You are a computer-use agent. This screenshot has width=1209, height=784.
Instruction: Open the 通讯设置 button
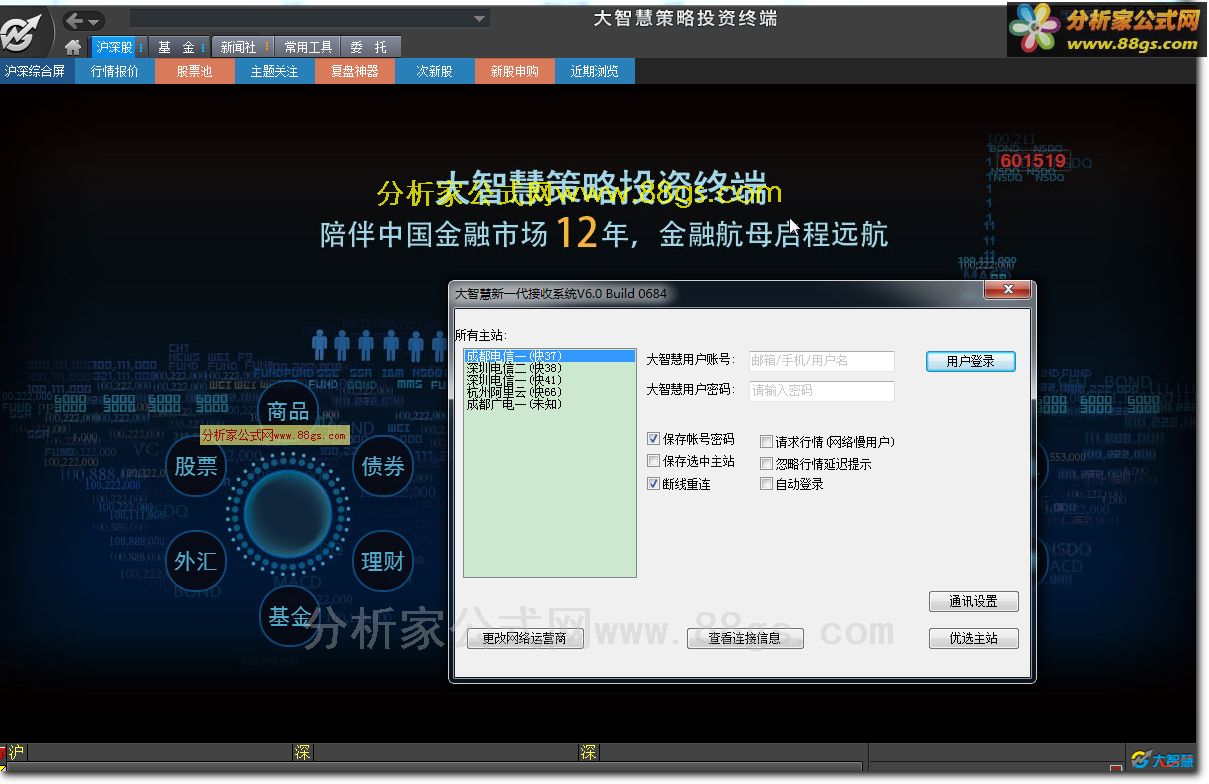(973, 601)
